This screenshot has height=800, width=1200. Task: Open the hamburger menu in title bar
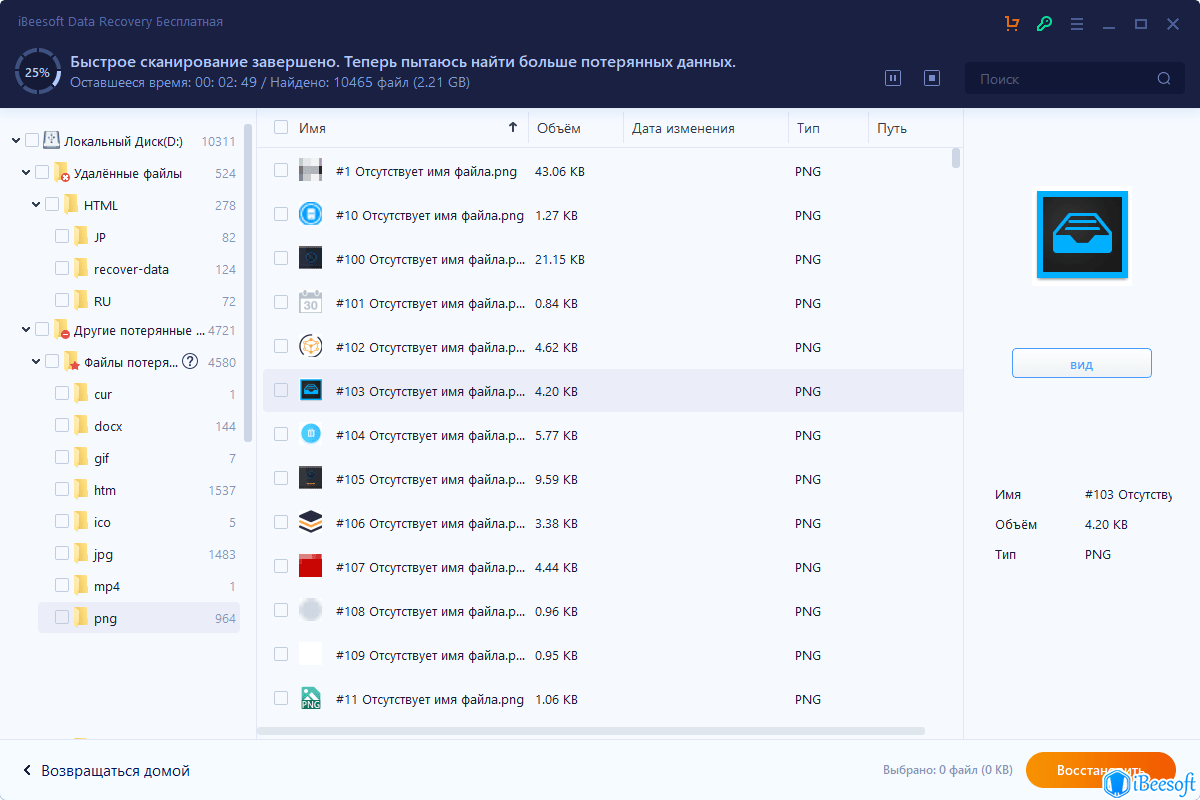[1077, 23]
